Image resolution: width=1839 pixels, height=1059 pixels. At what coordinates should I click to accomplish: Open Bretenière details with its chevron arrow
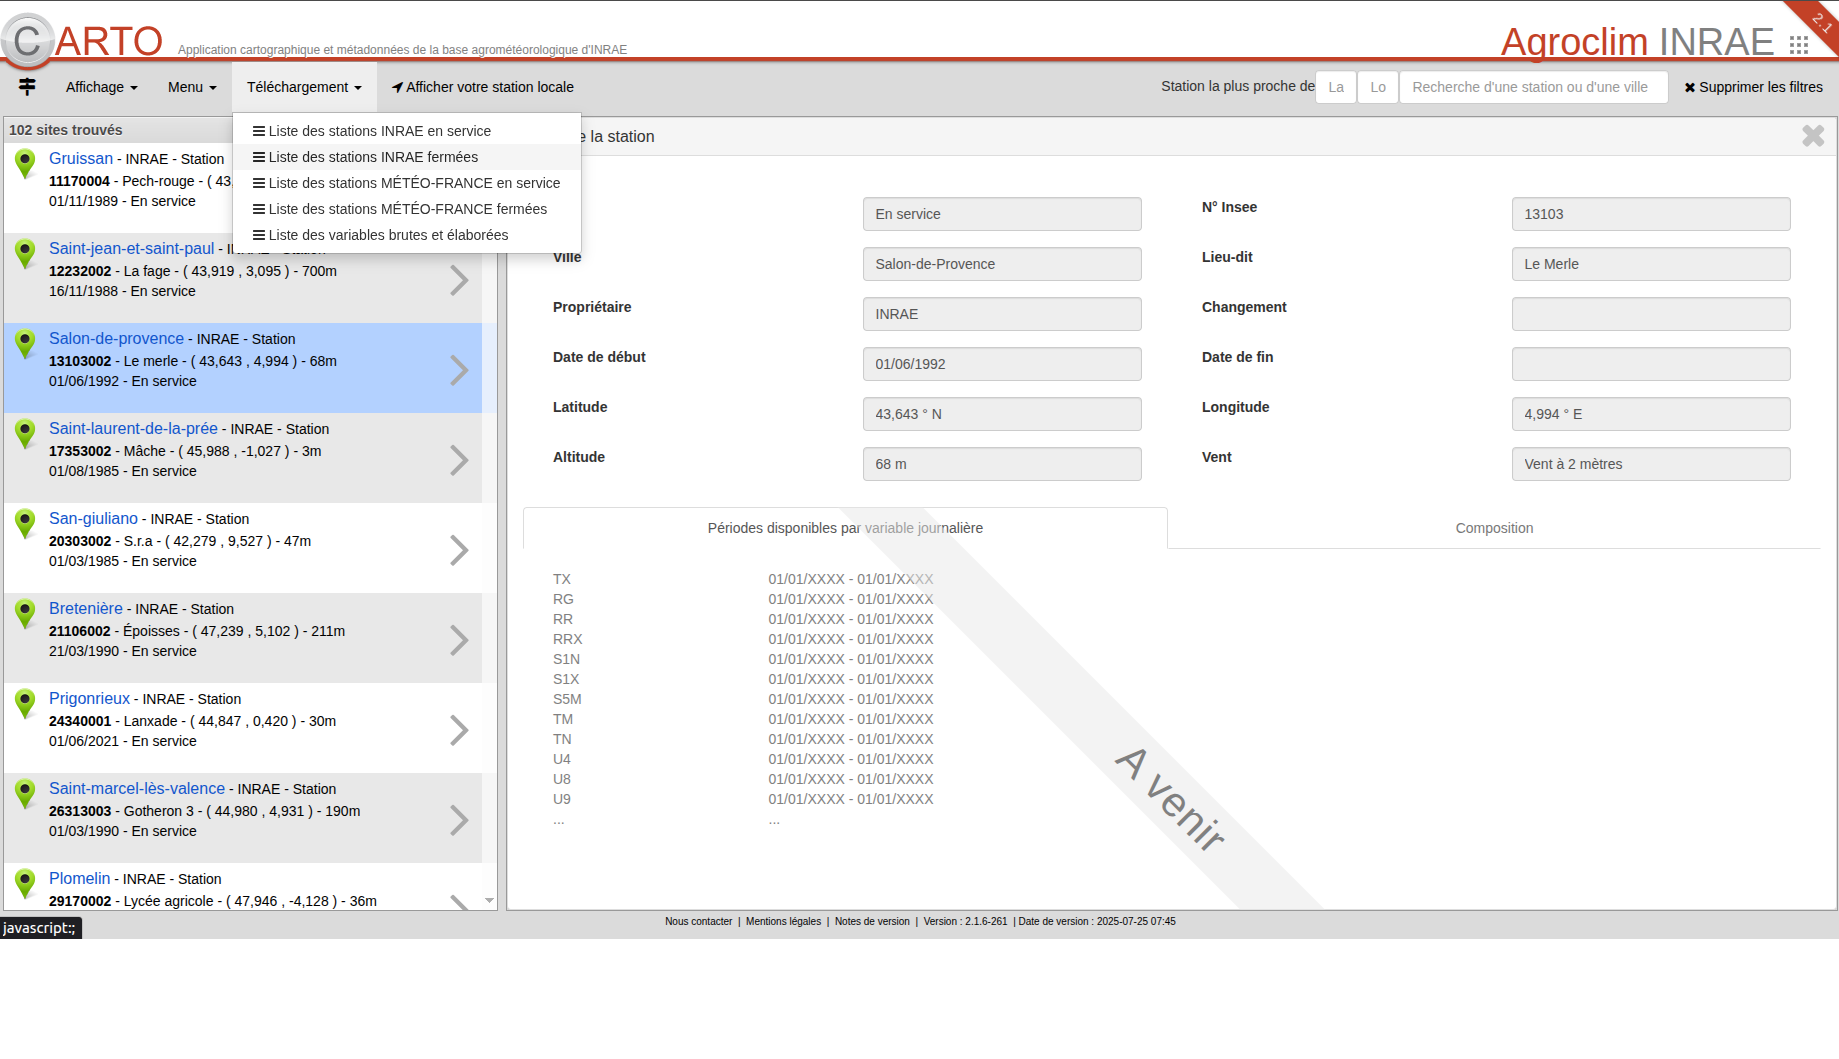(x=458, y=640)
